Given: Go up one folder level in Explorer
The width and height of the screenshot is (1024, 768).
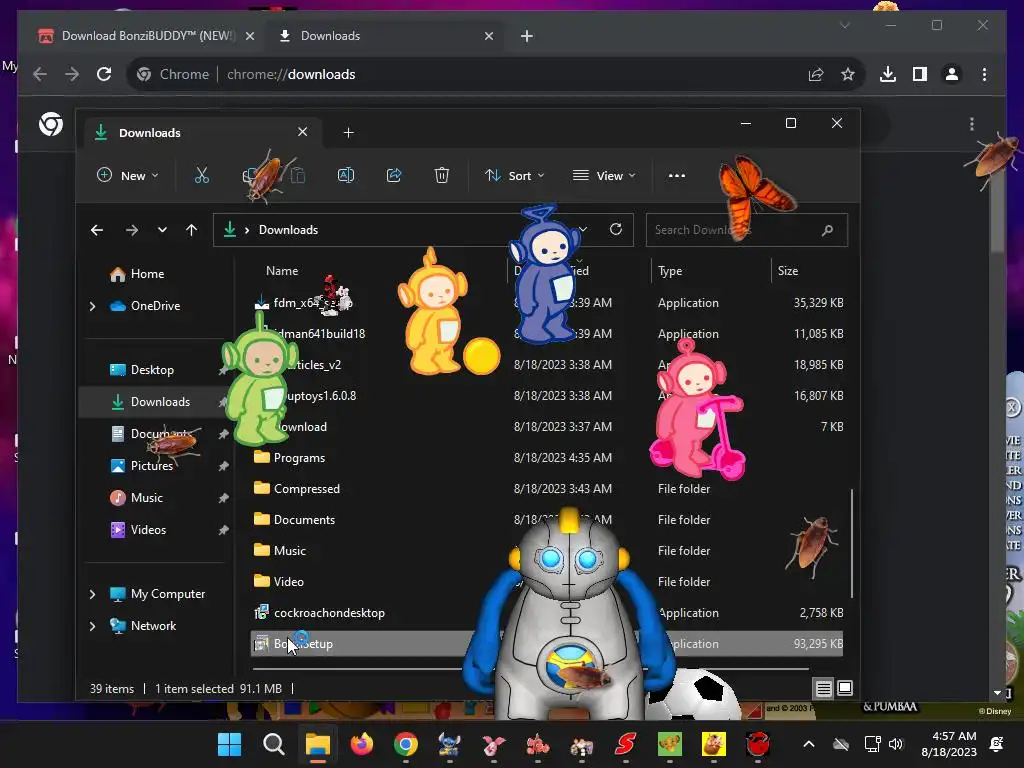Looking at the screenshot, I should pos(191,230).
